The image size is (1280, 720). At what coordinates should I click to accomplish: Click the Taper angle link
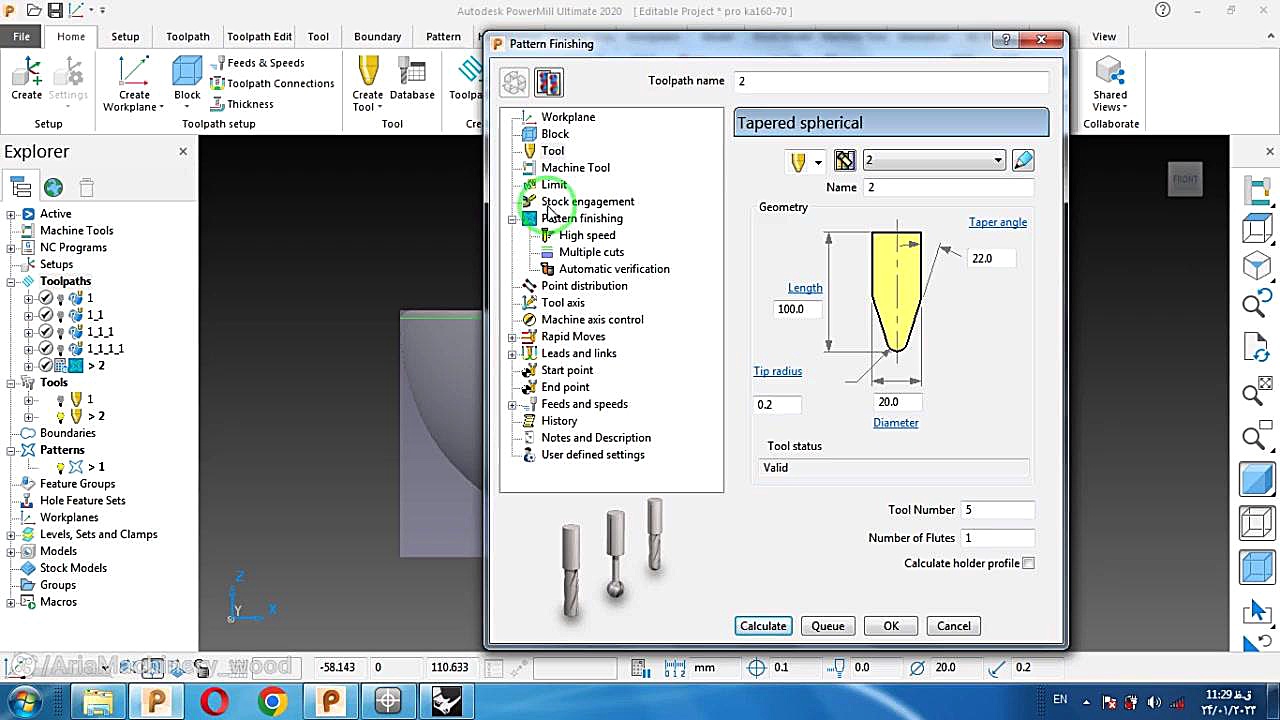point(997,222)
